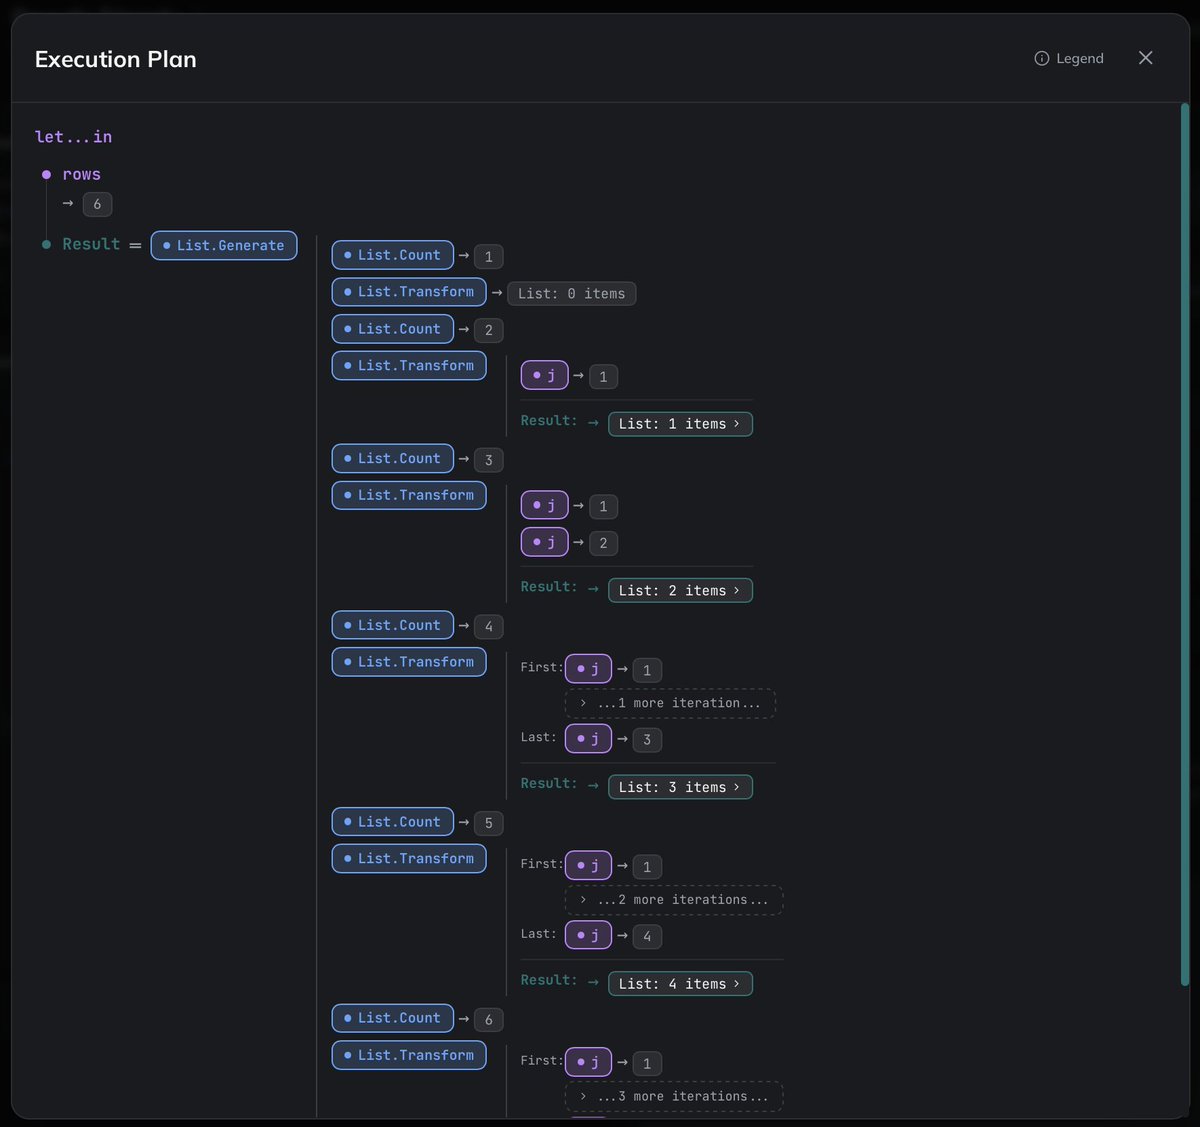Select the j chip with value 2
Screen dimensions: 1200x1127
pos(544,542)
